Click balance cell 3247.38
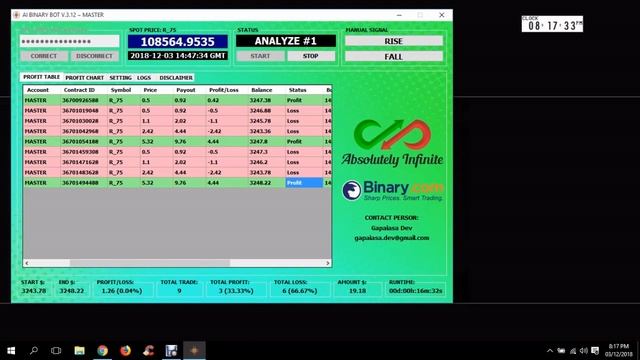 point(267,100)
